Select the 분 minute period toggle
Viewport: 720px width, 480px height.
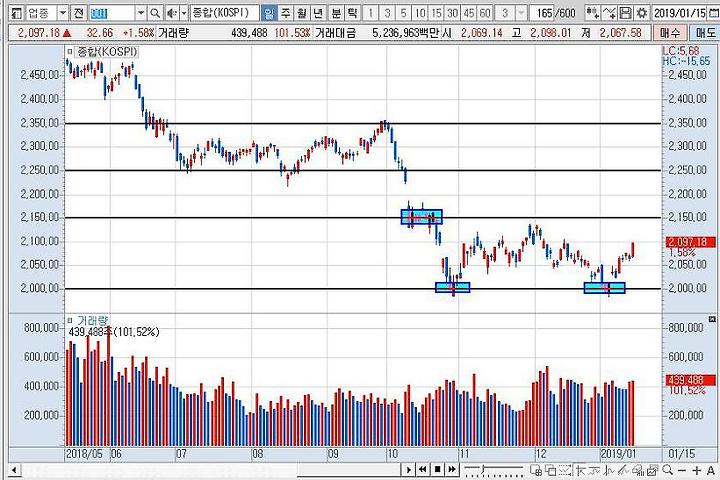tap(337, 13)
